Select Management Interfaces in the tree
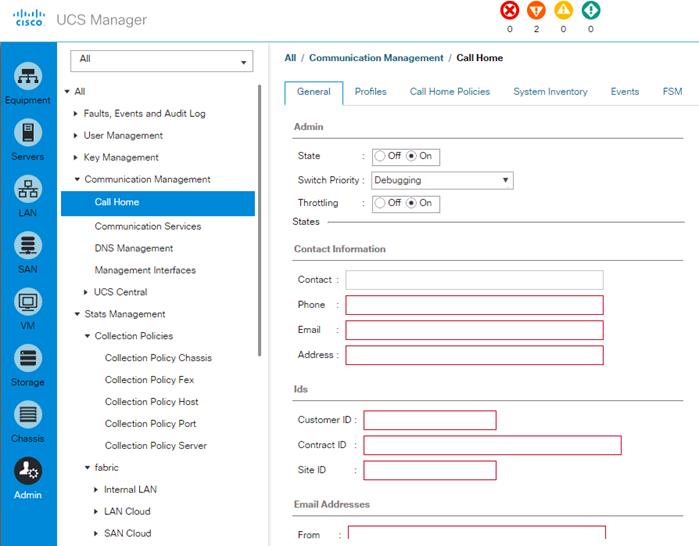 pyautogui.click(x=145, y=270)
